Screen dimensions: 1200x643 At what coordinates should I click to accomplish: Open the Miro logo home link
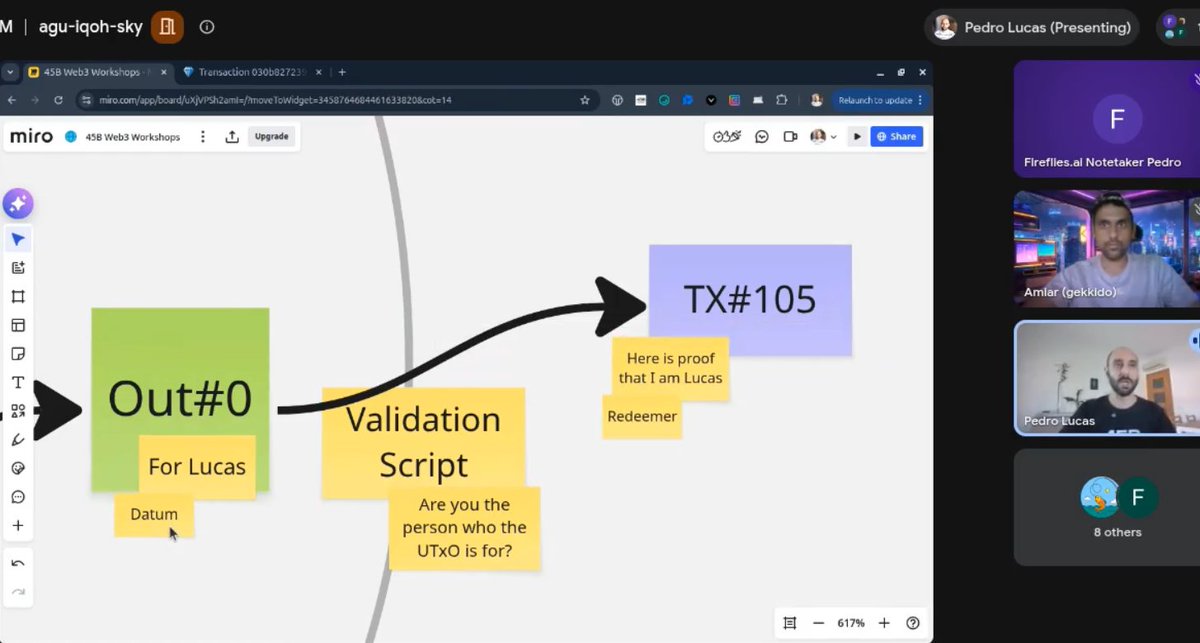tap(31, 136)
